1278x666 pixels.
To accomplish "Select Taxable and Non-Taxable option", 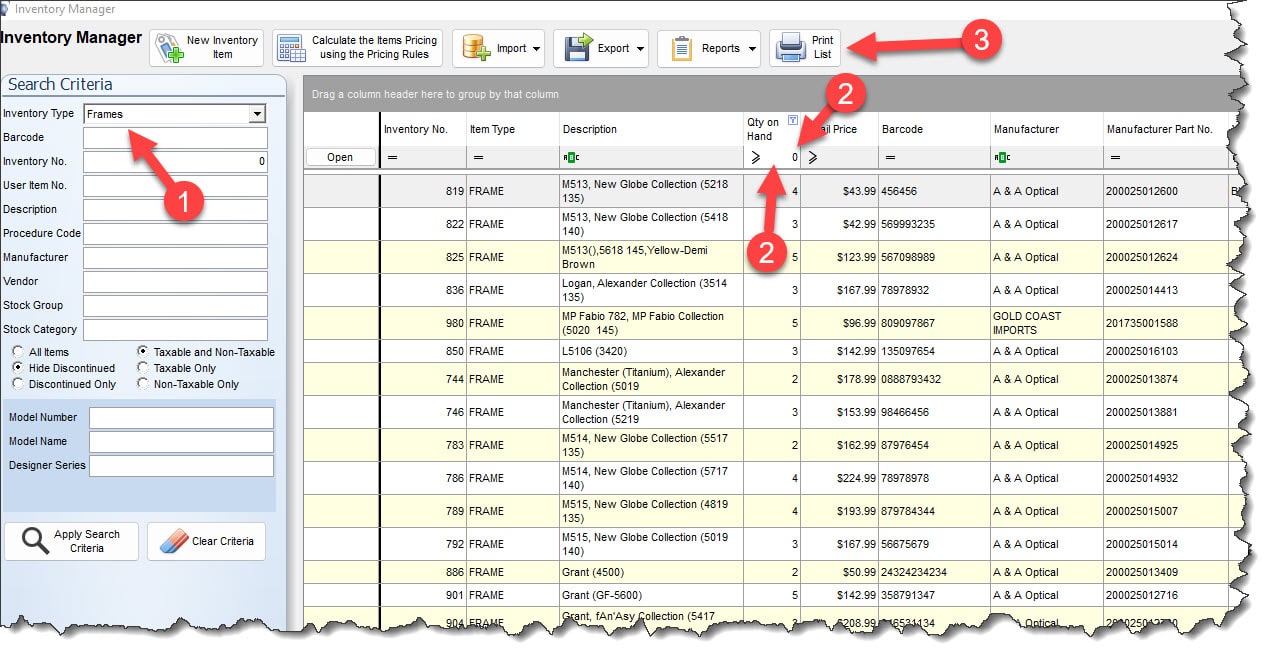I will pyautogui.click(x=143, y=352).
